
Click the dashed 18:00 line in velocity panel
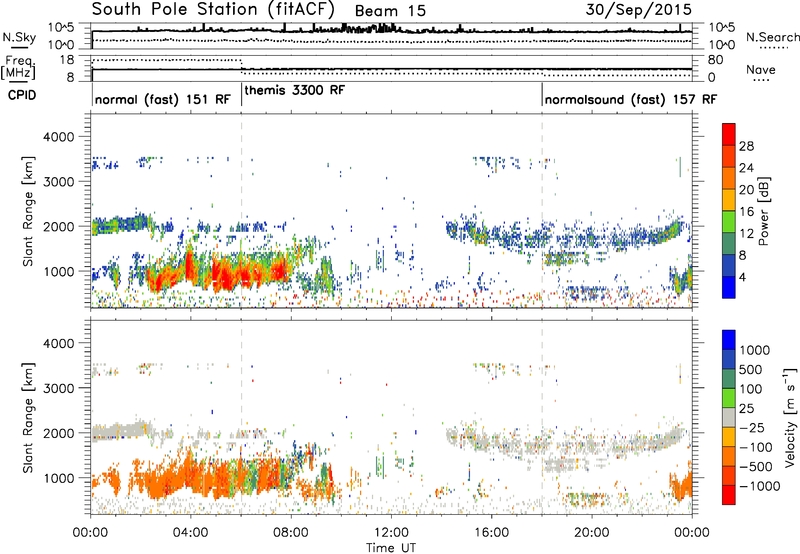tap(542, 417)
